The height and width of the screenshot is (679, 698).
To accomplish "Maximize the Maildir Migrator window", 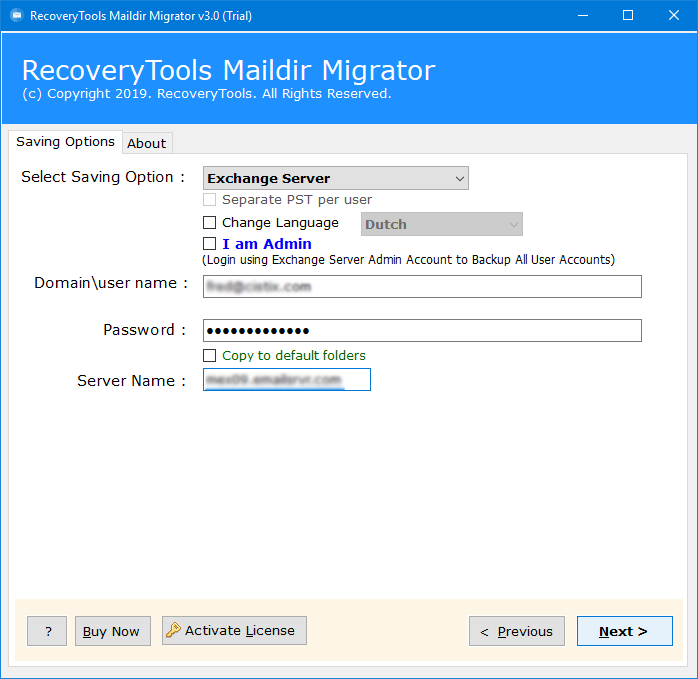I will [x=628, y=16].
